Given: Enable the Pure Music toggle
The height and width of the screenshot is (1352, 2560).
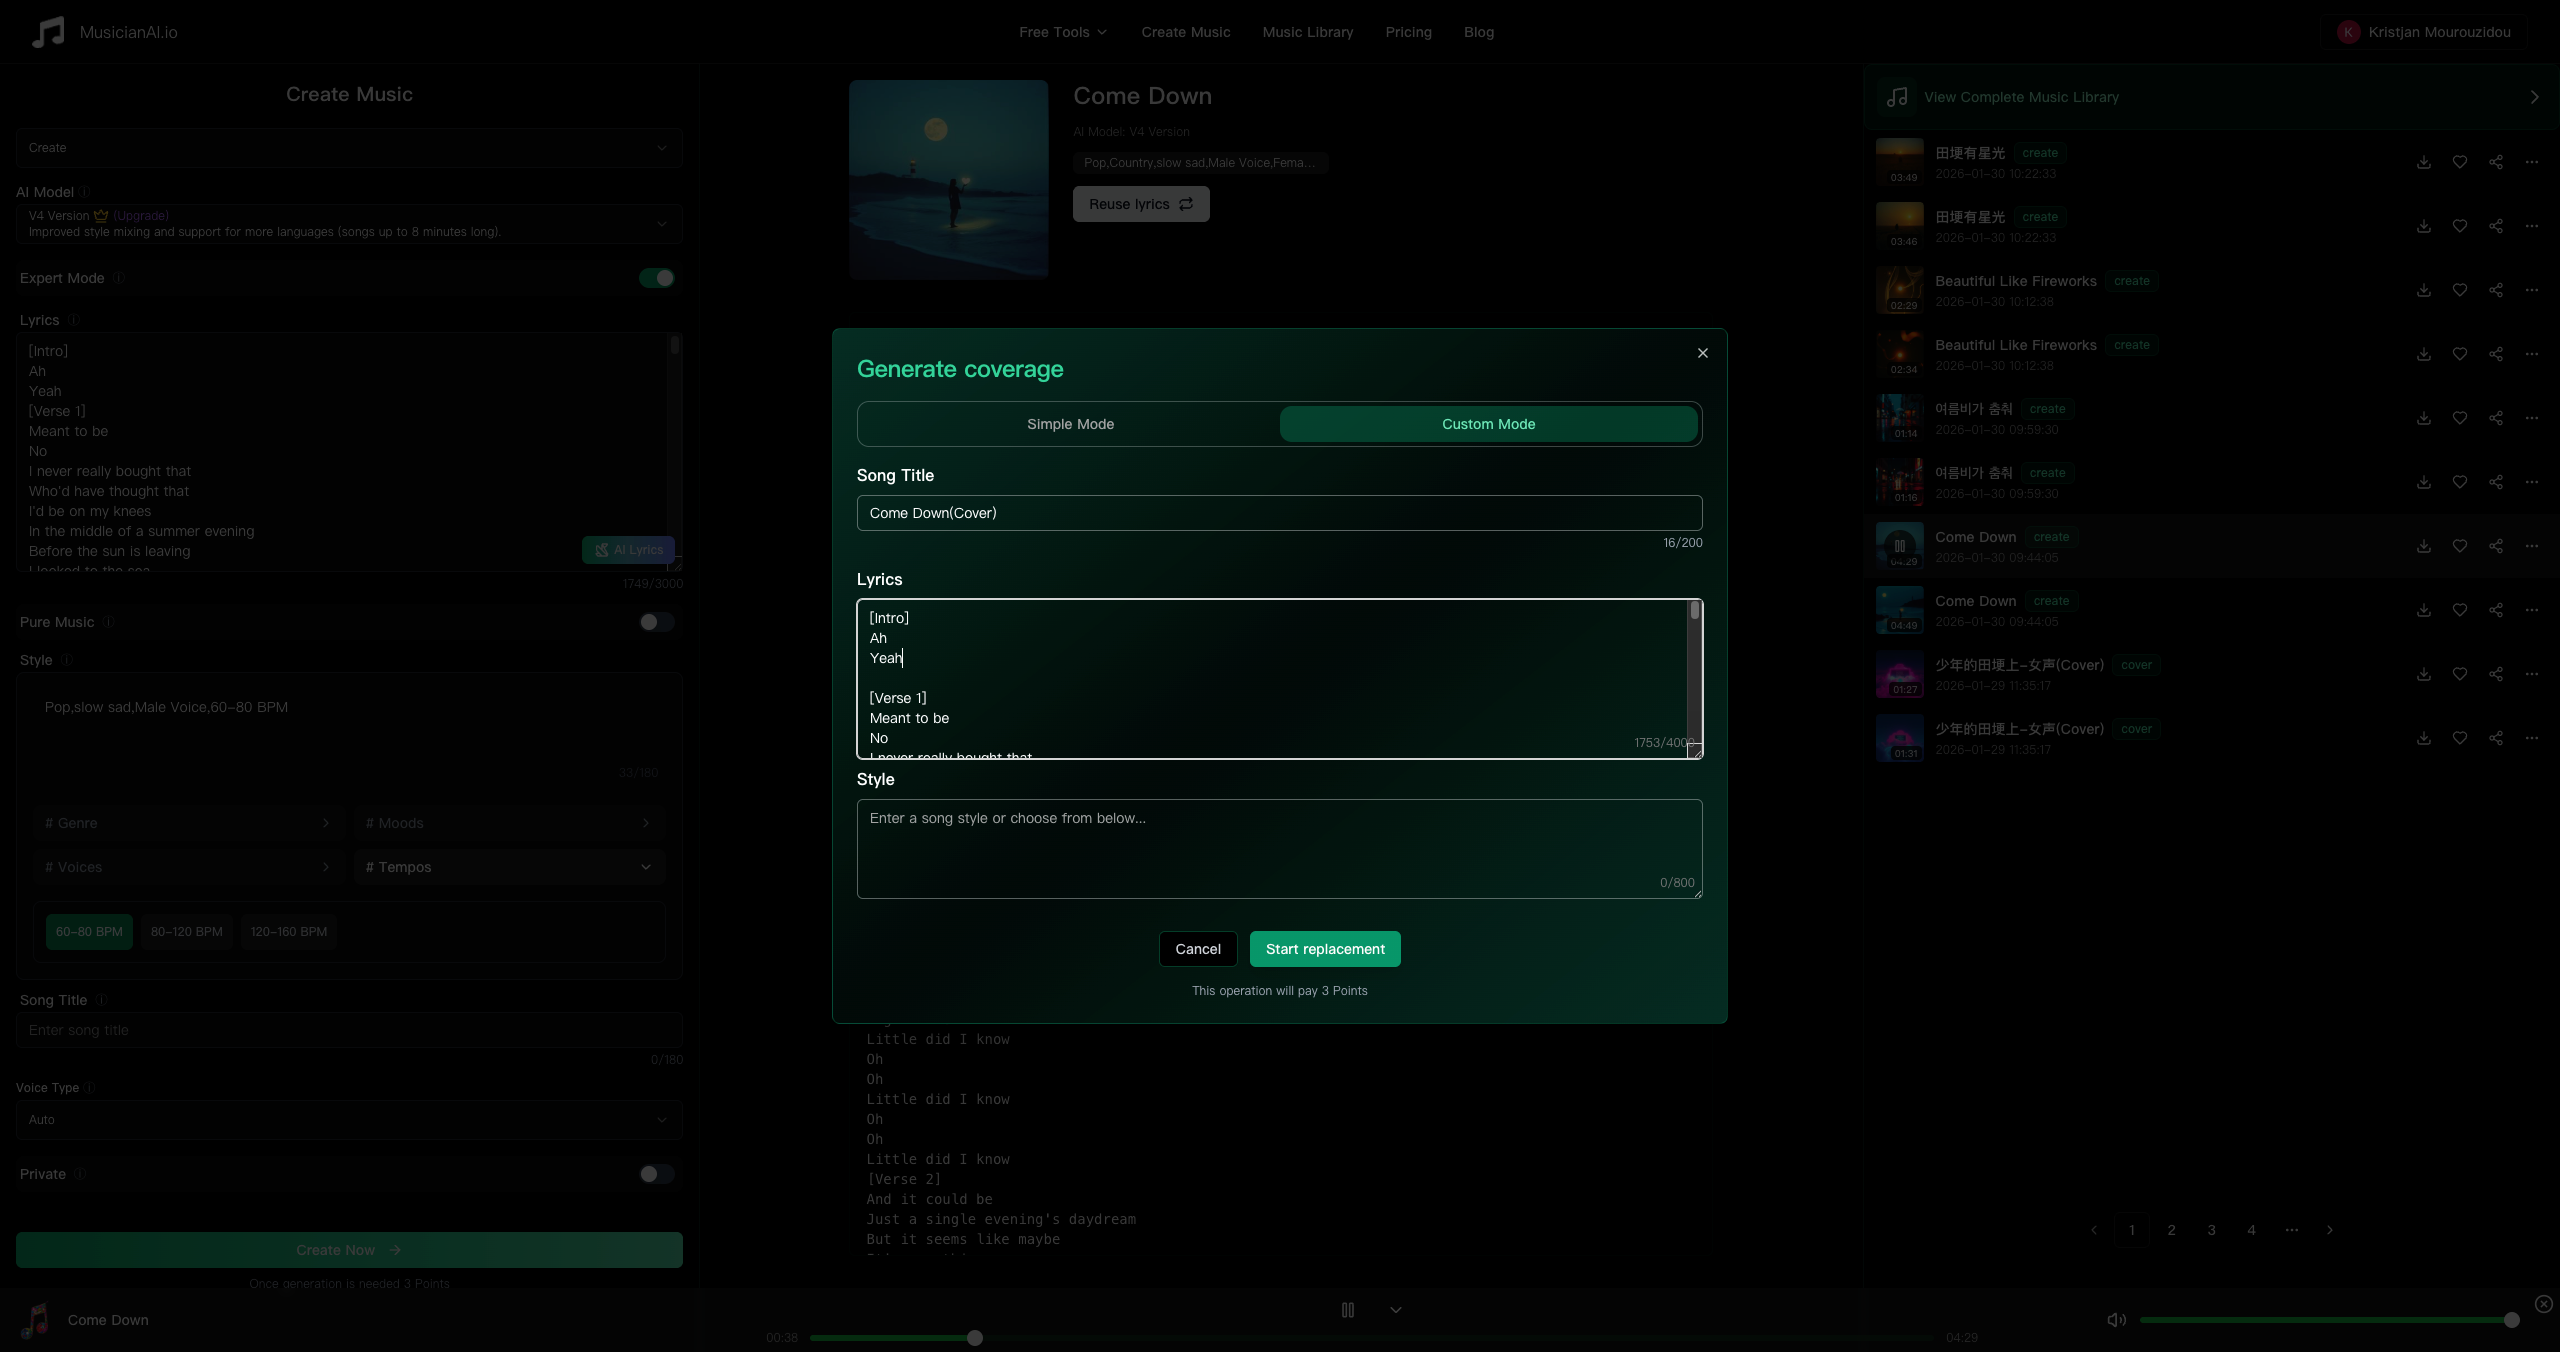Looking at the screenshot, I should [656, 622].
